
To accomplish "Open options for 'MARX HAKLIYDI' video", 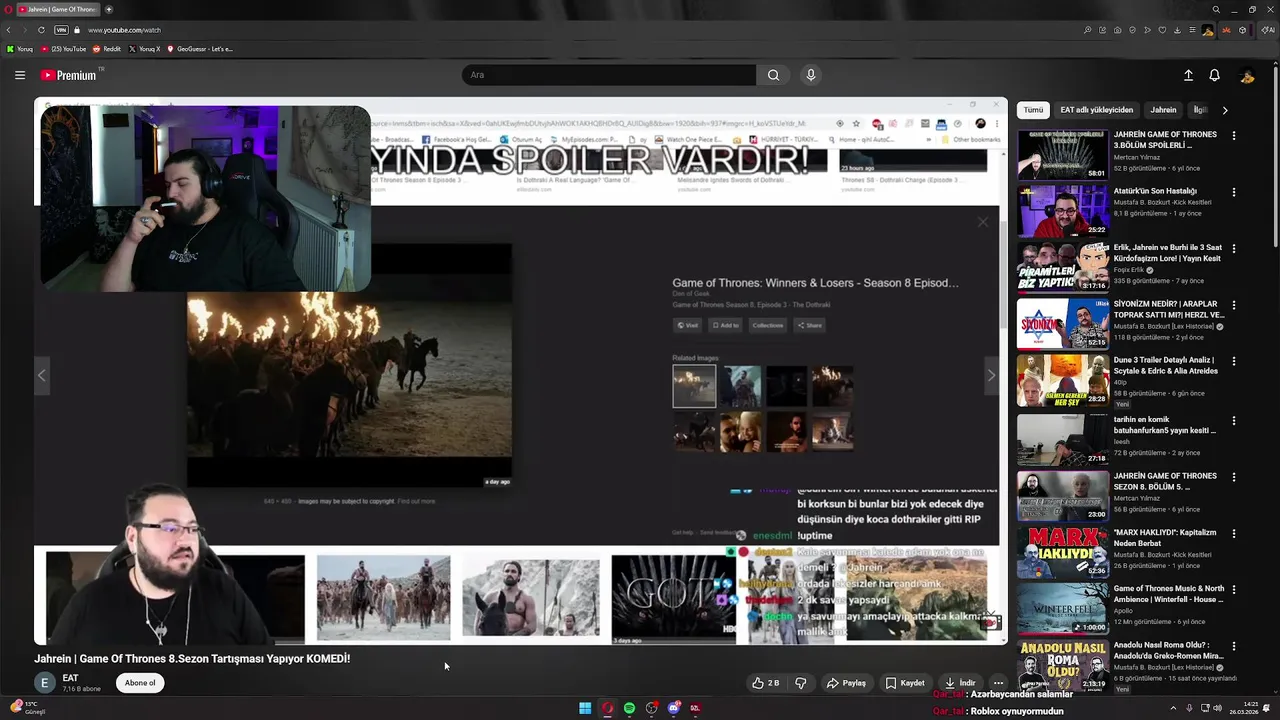I will [x=1233, y=534].
